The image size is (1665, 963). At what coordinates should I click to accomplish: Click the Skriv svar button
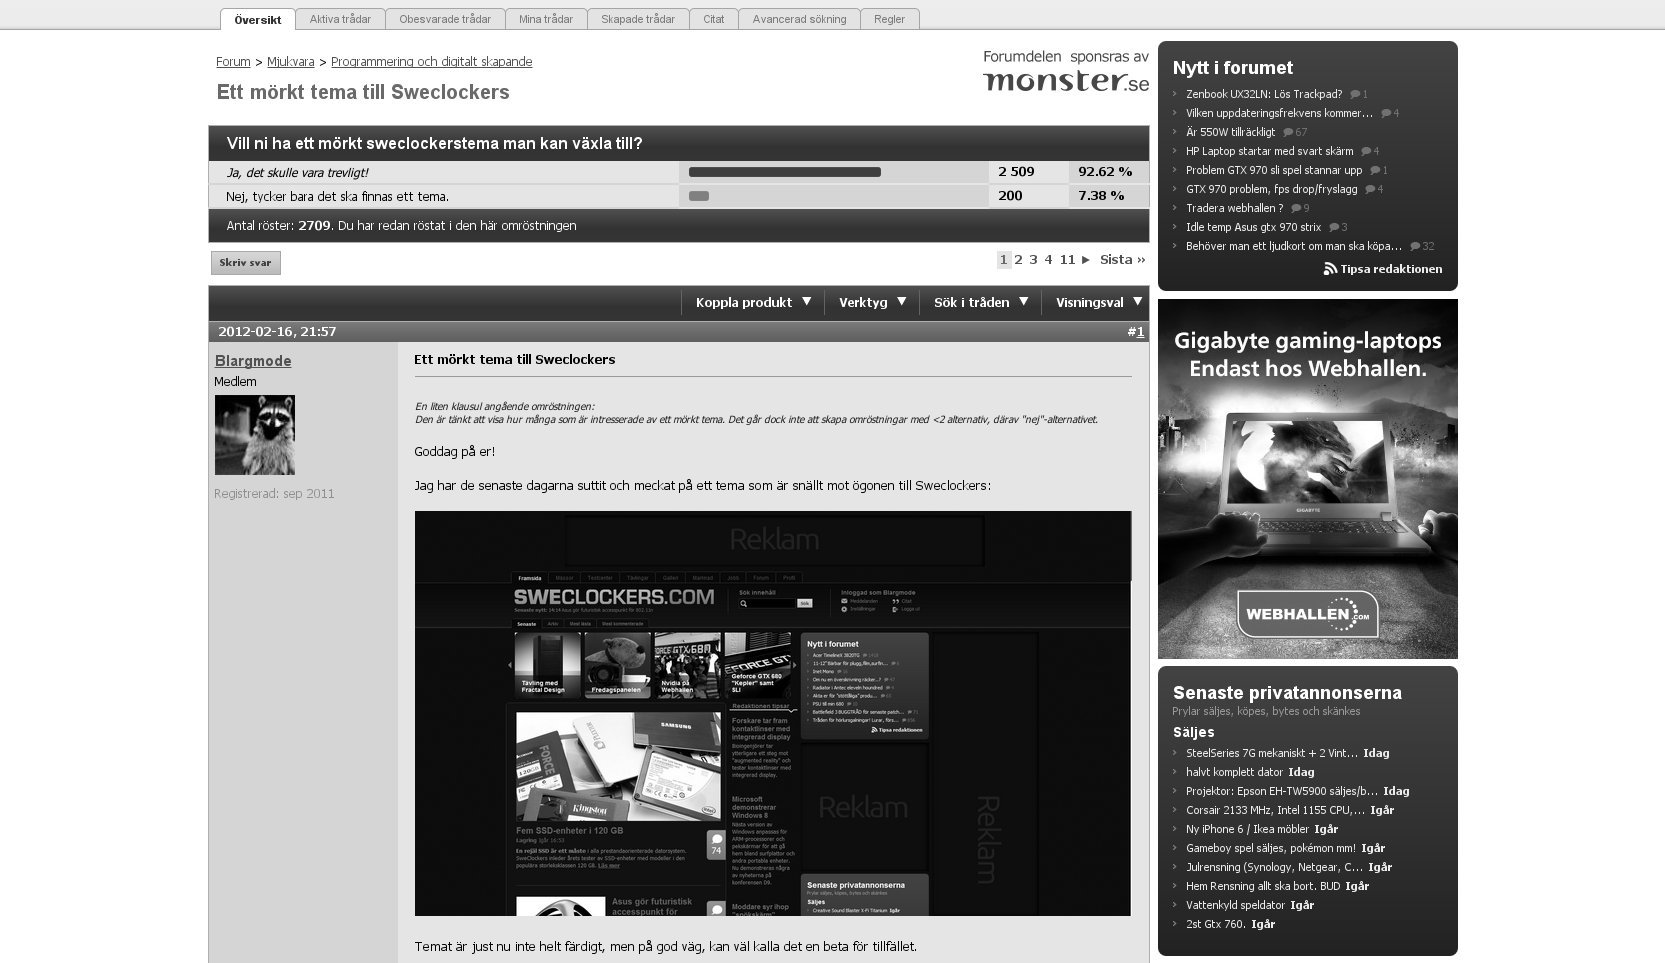coord(246,263)
